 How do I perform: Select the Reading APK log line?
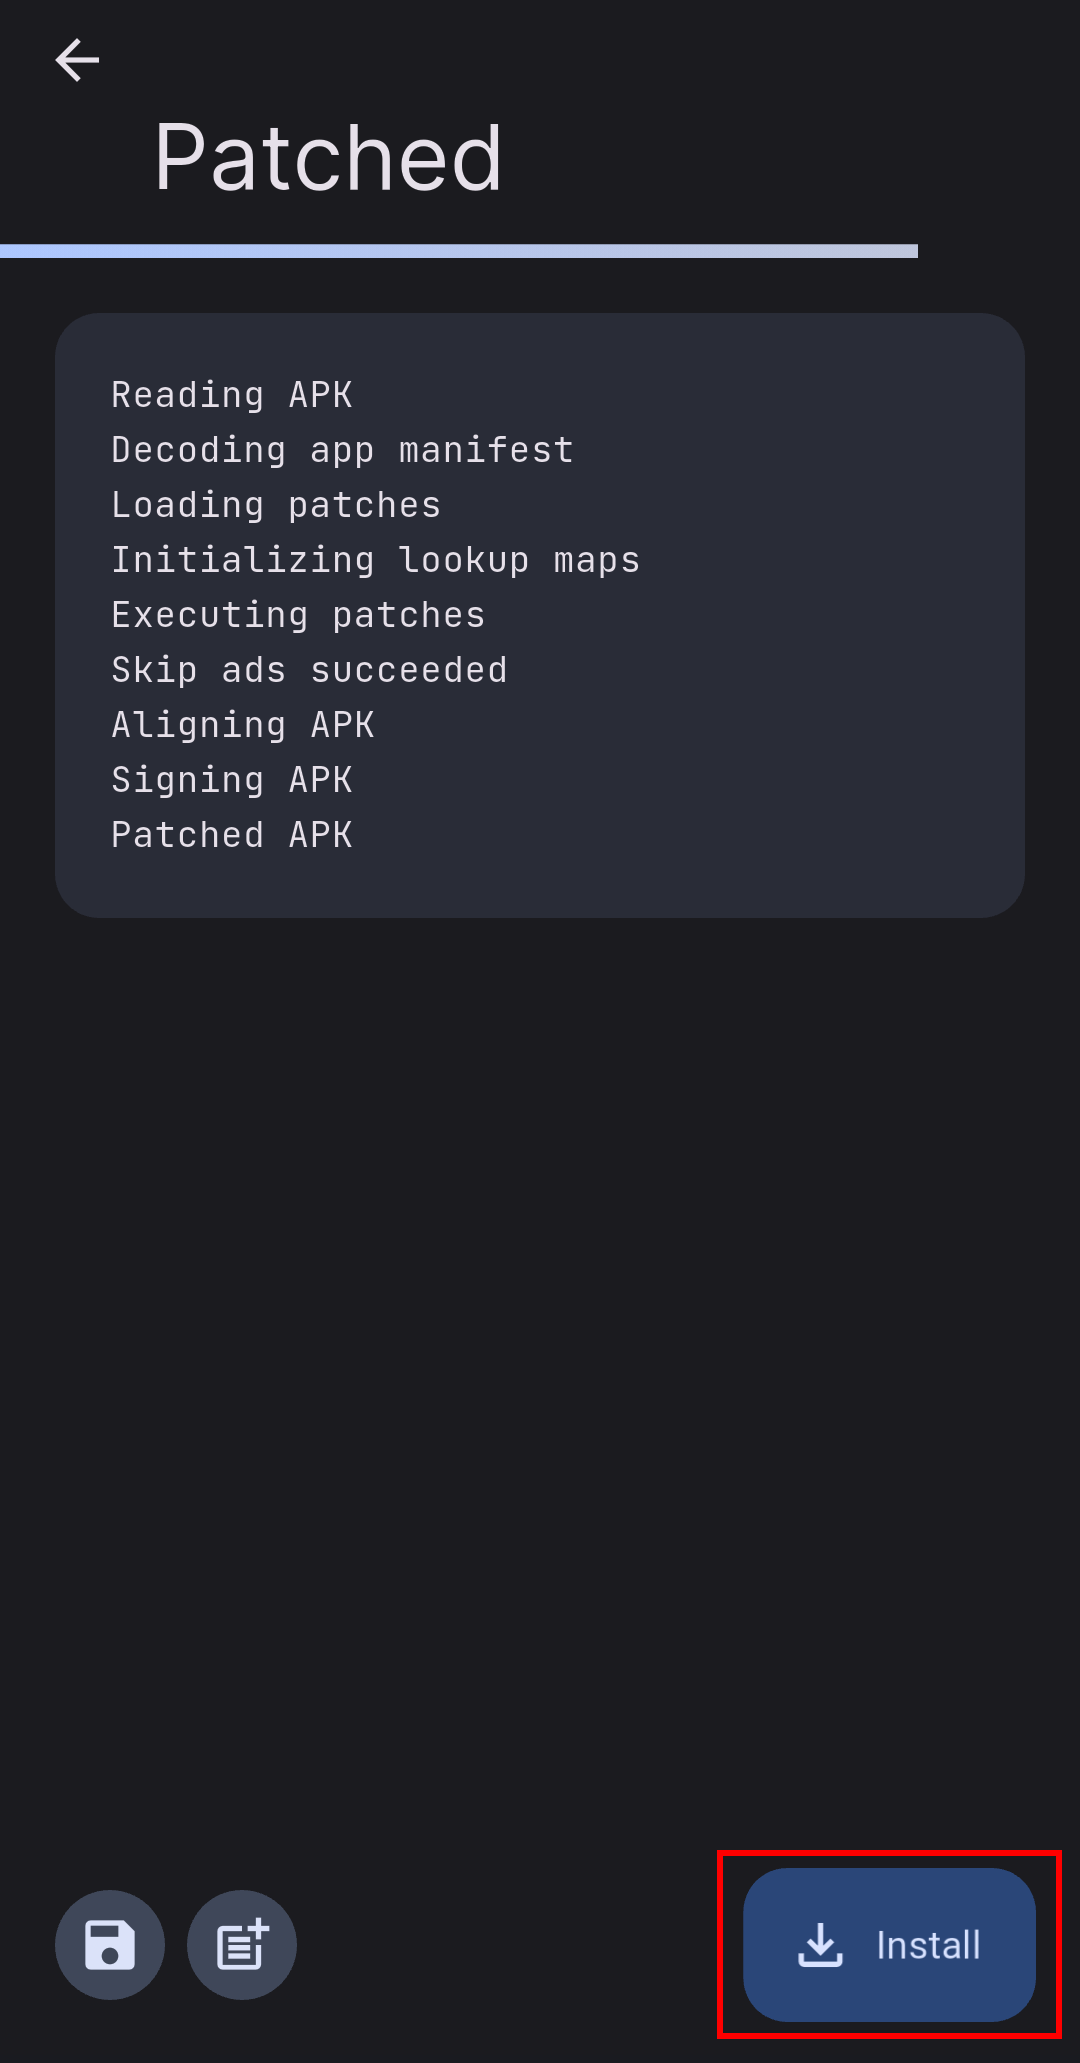pyautogui.click(x=232, y=395)
